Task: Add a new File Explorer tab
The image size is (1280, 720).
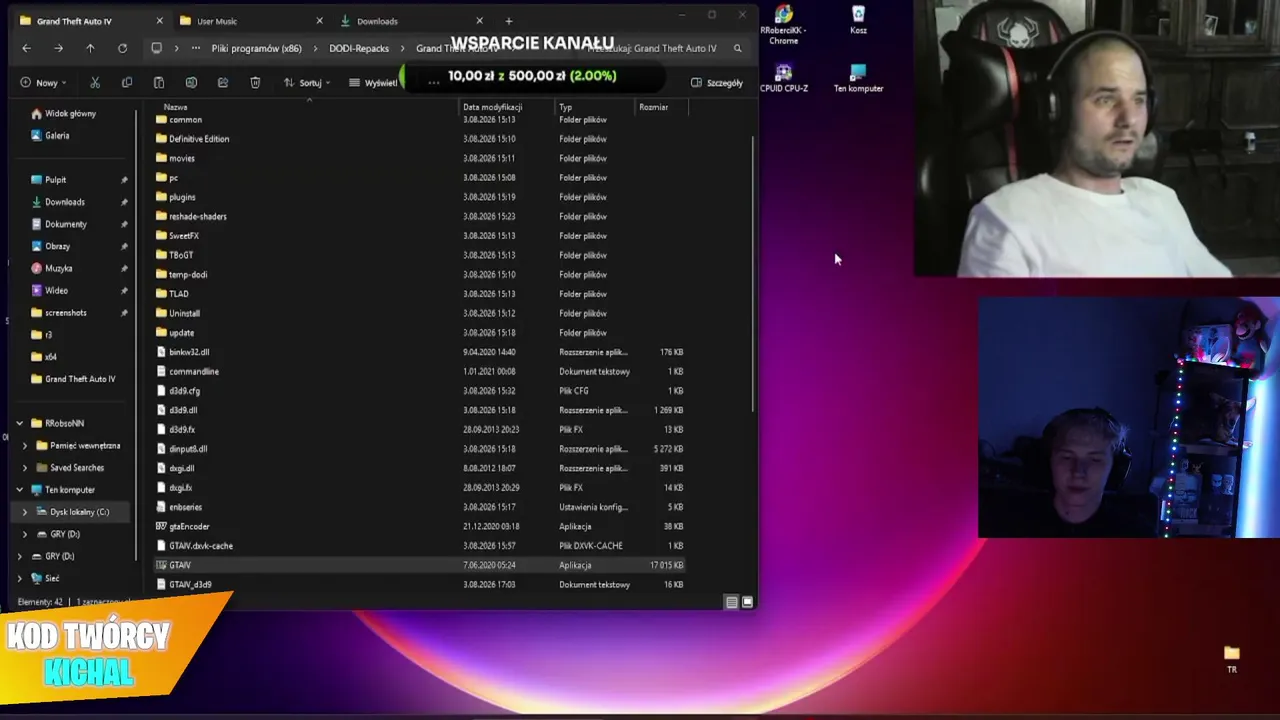Action: [x=508, y=21]
